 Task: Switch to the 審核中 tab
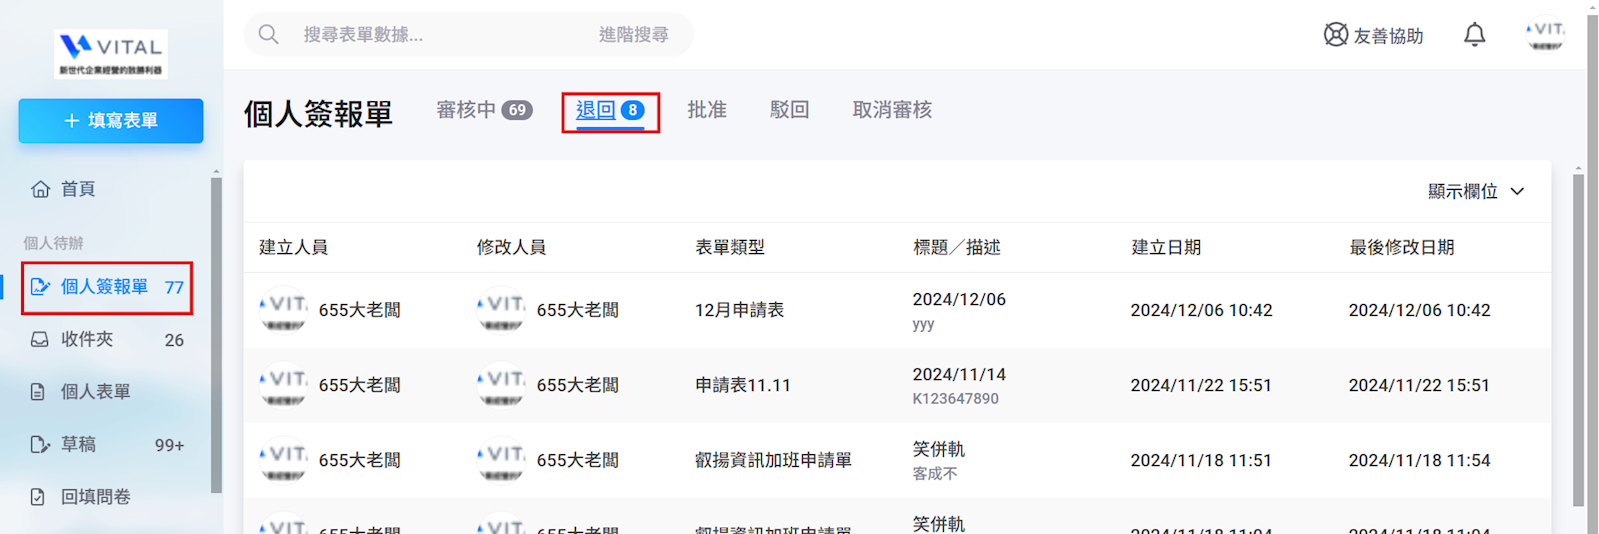coord(484,110)
